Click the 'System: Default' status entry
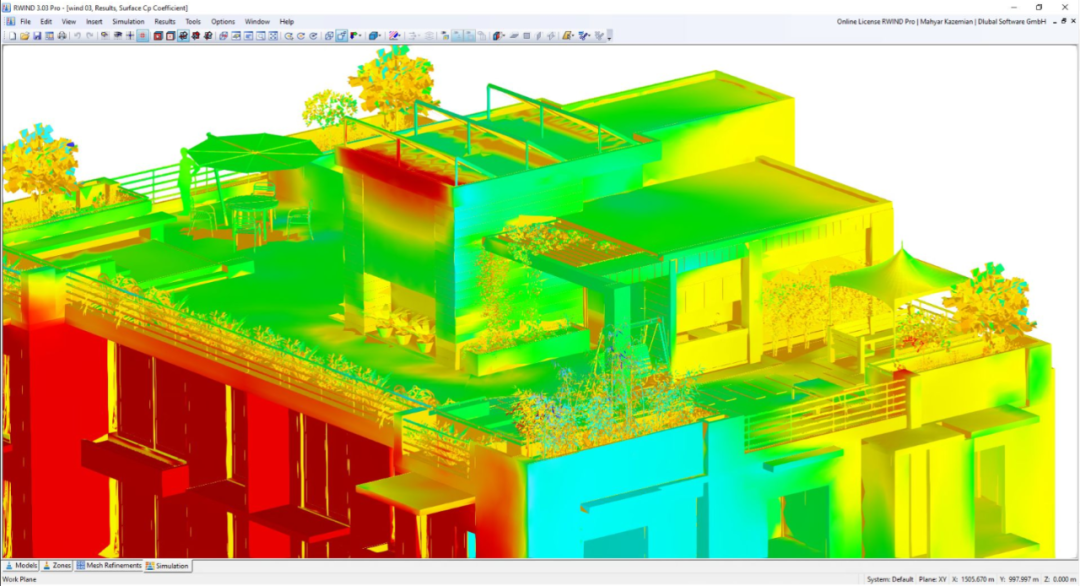 click(x=889, y=580)
